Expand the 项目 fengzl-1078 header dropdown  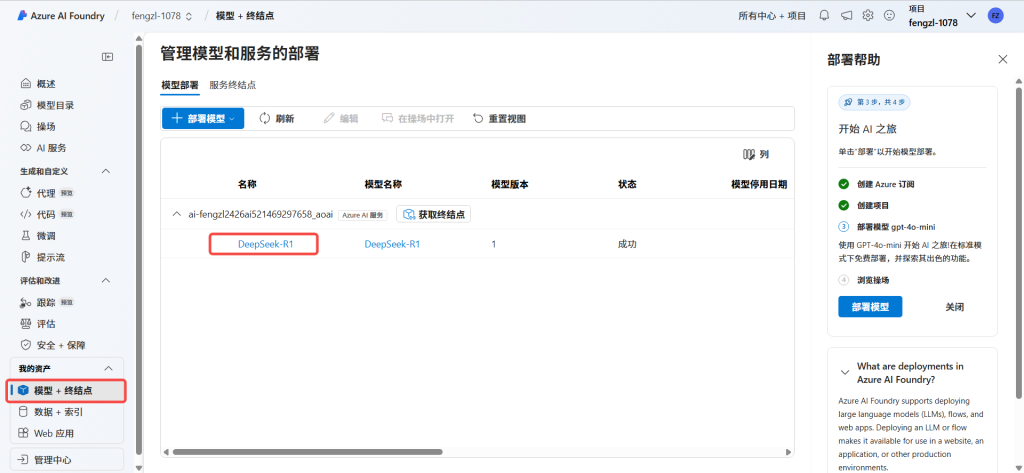(970, 16)
